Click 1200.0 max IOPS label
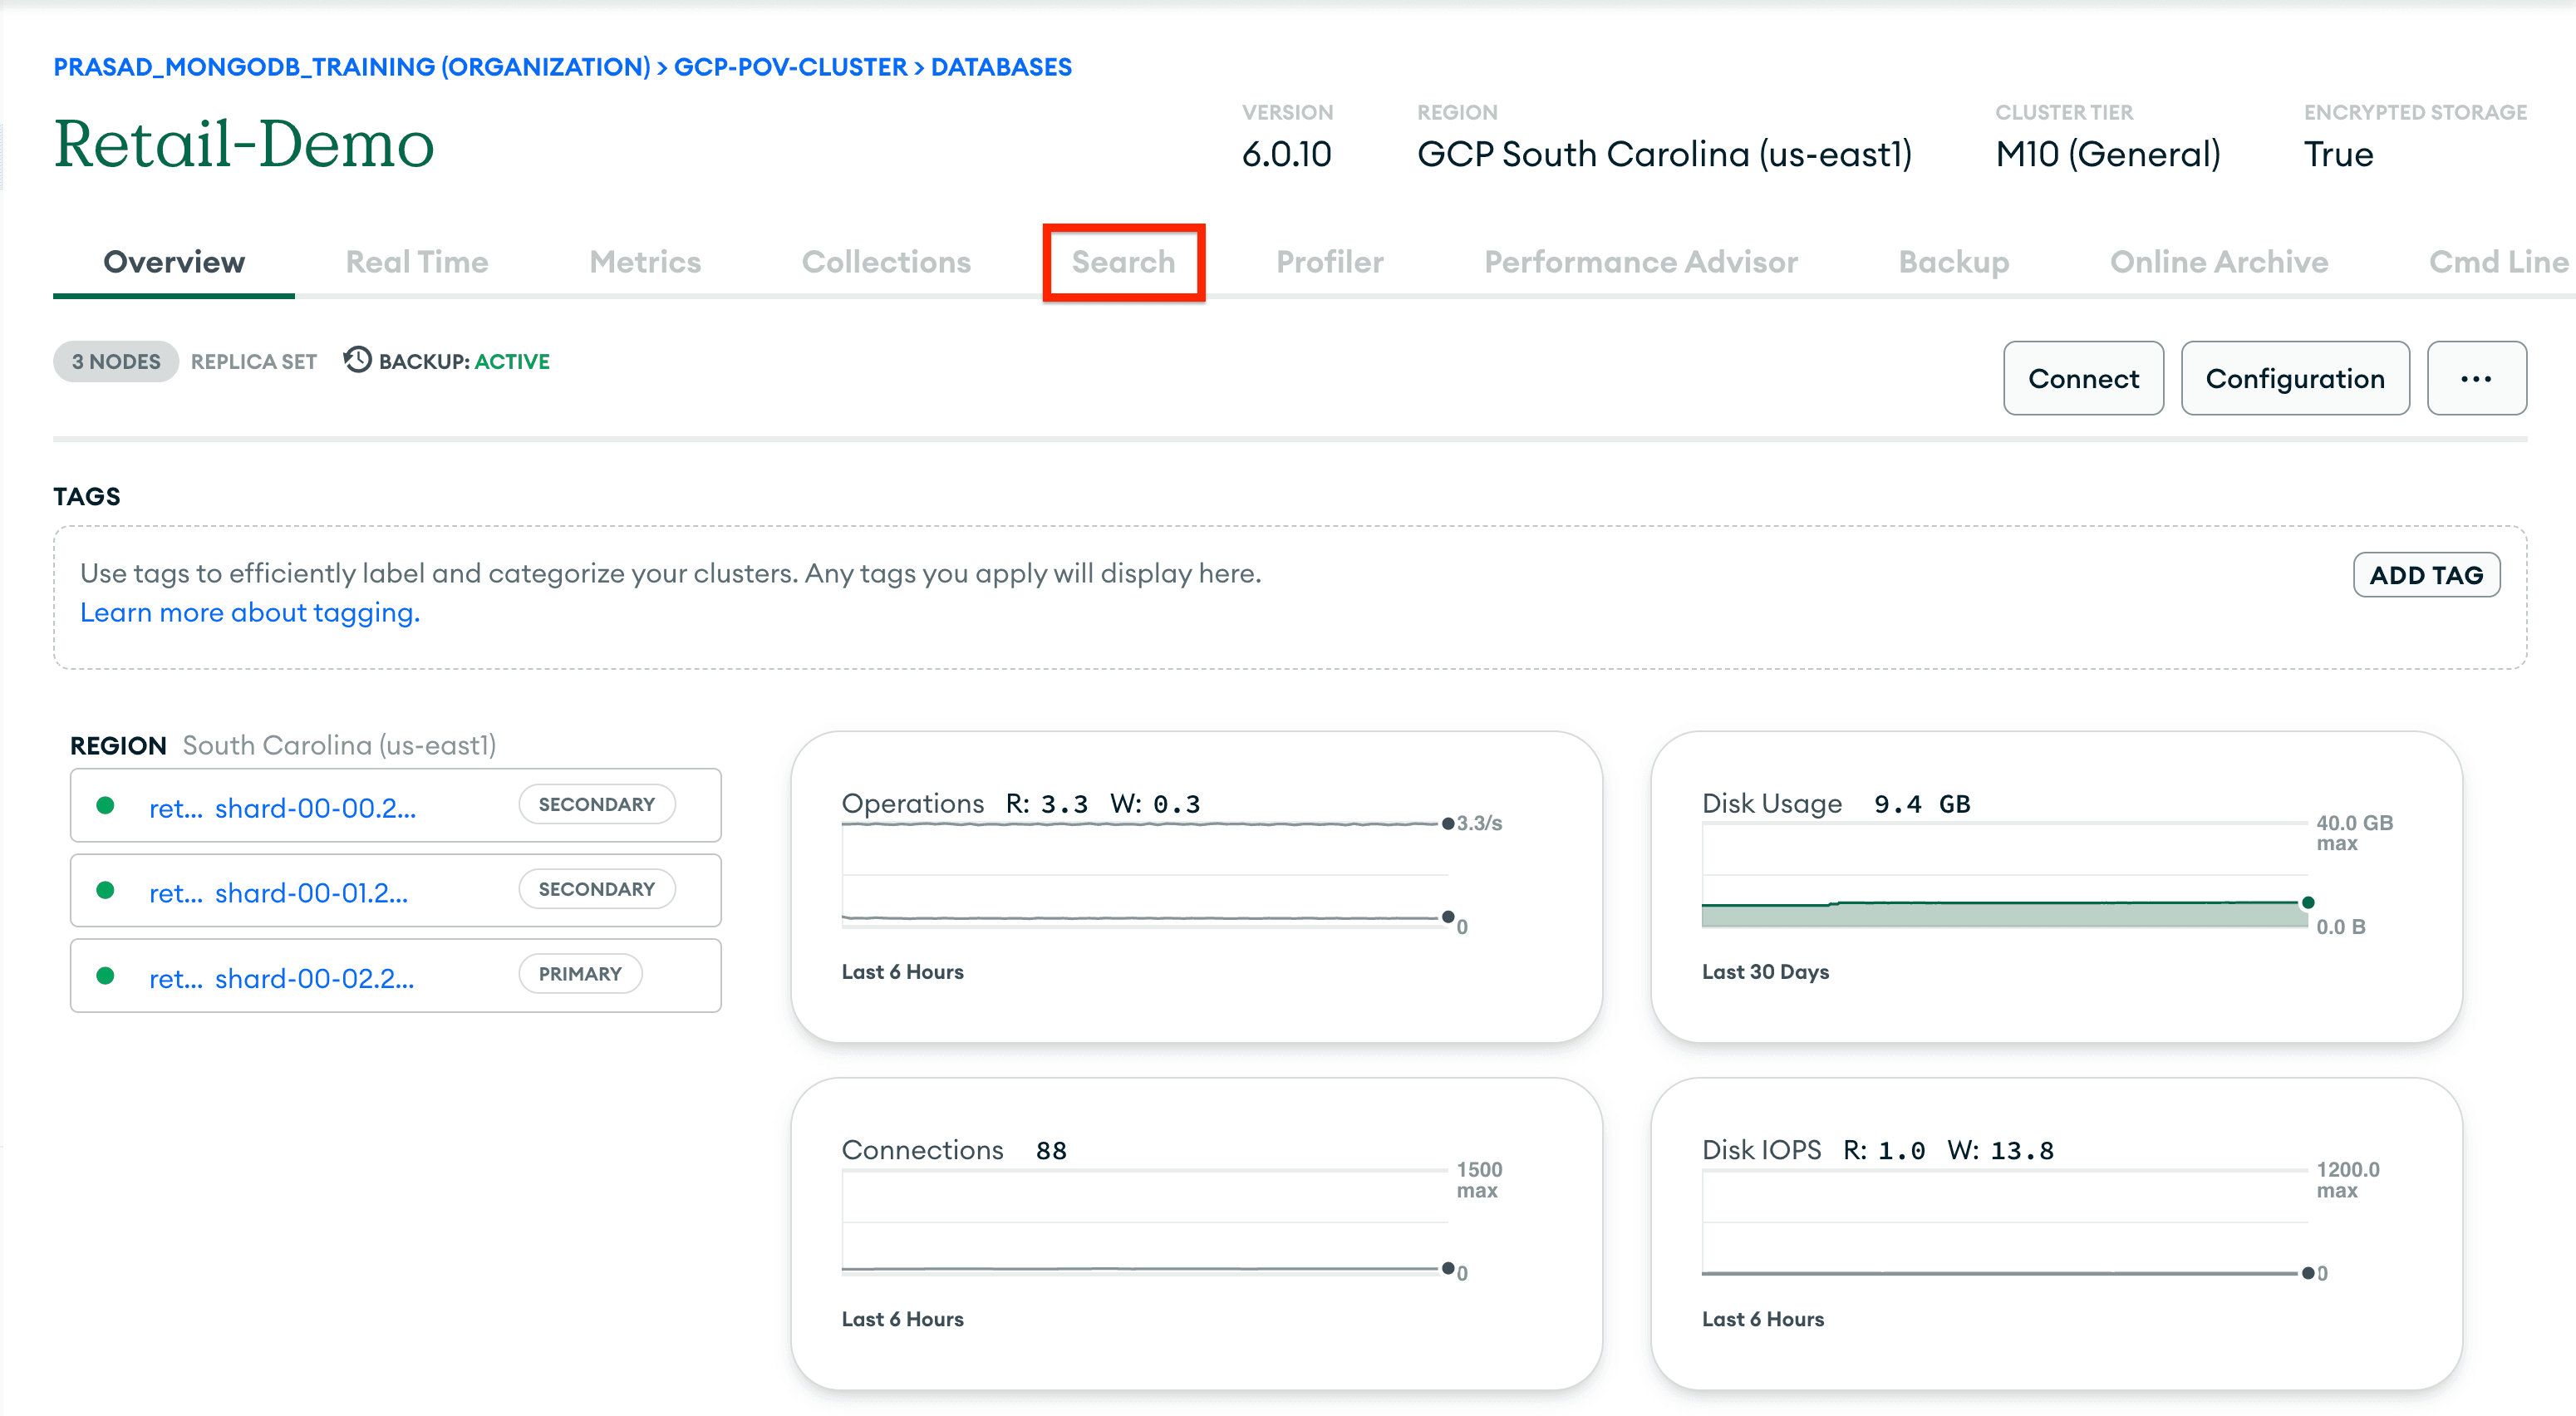Image resolution: width=2576 pixels, height=1416 pixels. click(2348, 1180)
